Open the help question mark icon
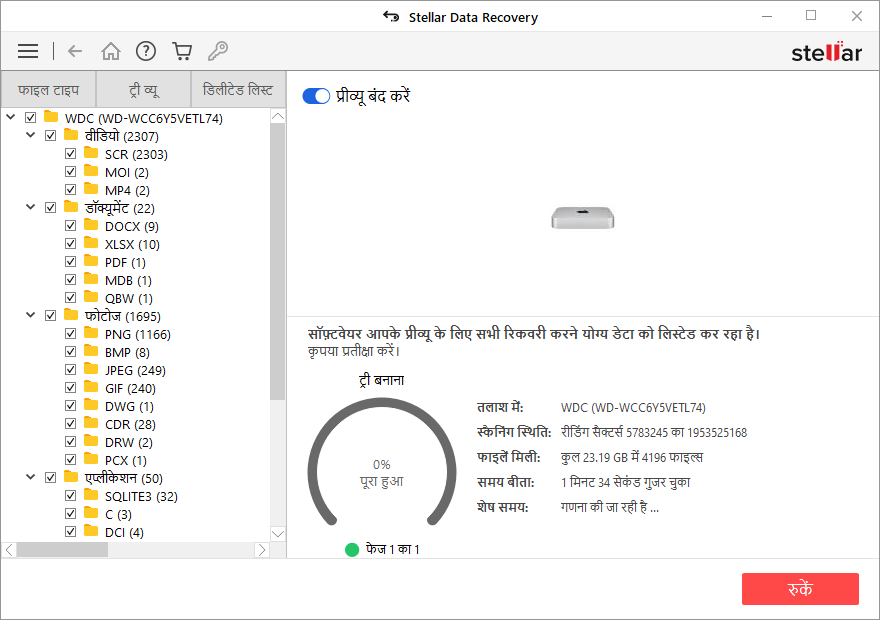 tap(146, 51)
